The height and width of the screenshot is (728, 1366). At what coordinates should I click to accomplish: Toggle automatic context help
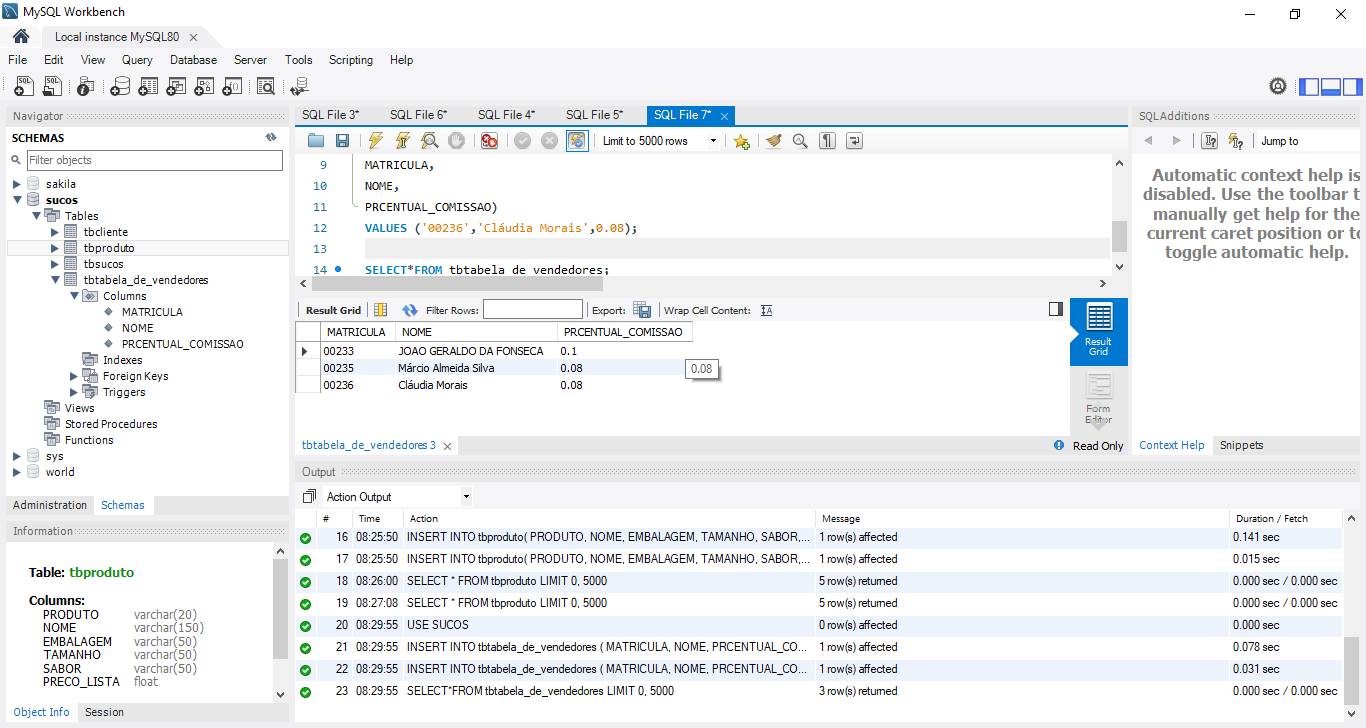(x=1236, y=141)
